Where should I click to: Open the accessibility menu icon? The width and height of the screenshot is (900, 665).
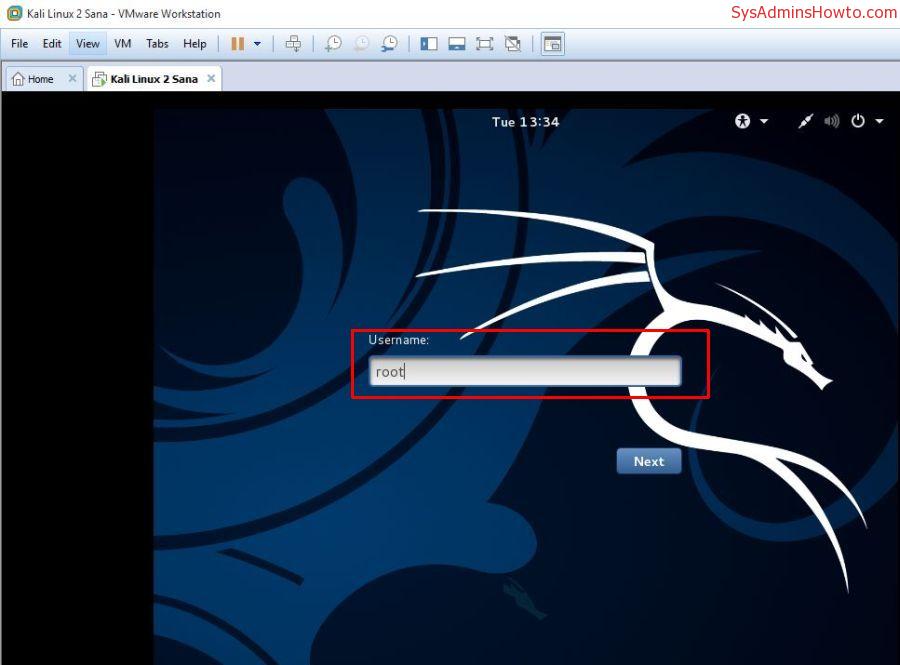(743, 121)
